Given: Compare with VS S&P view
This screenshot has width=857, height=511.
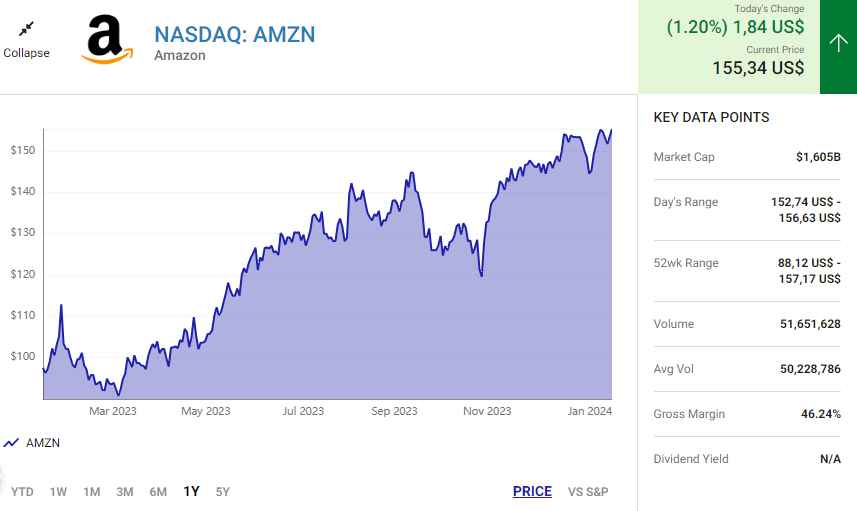Looking at the screenshot, I should 588,491.
